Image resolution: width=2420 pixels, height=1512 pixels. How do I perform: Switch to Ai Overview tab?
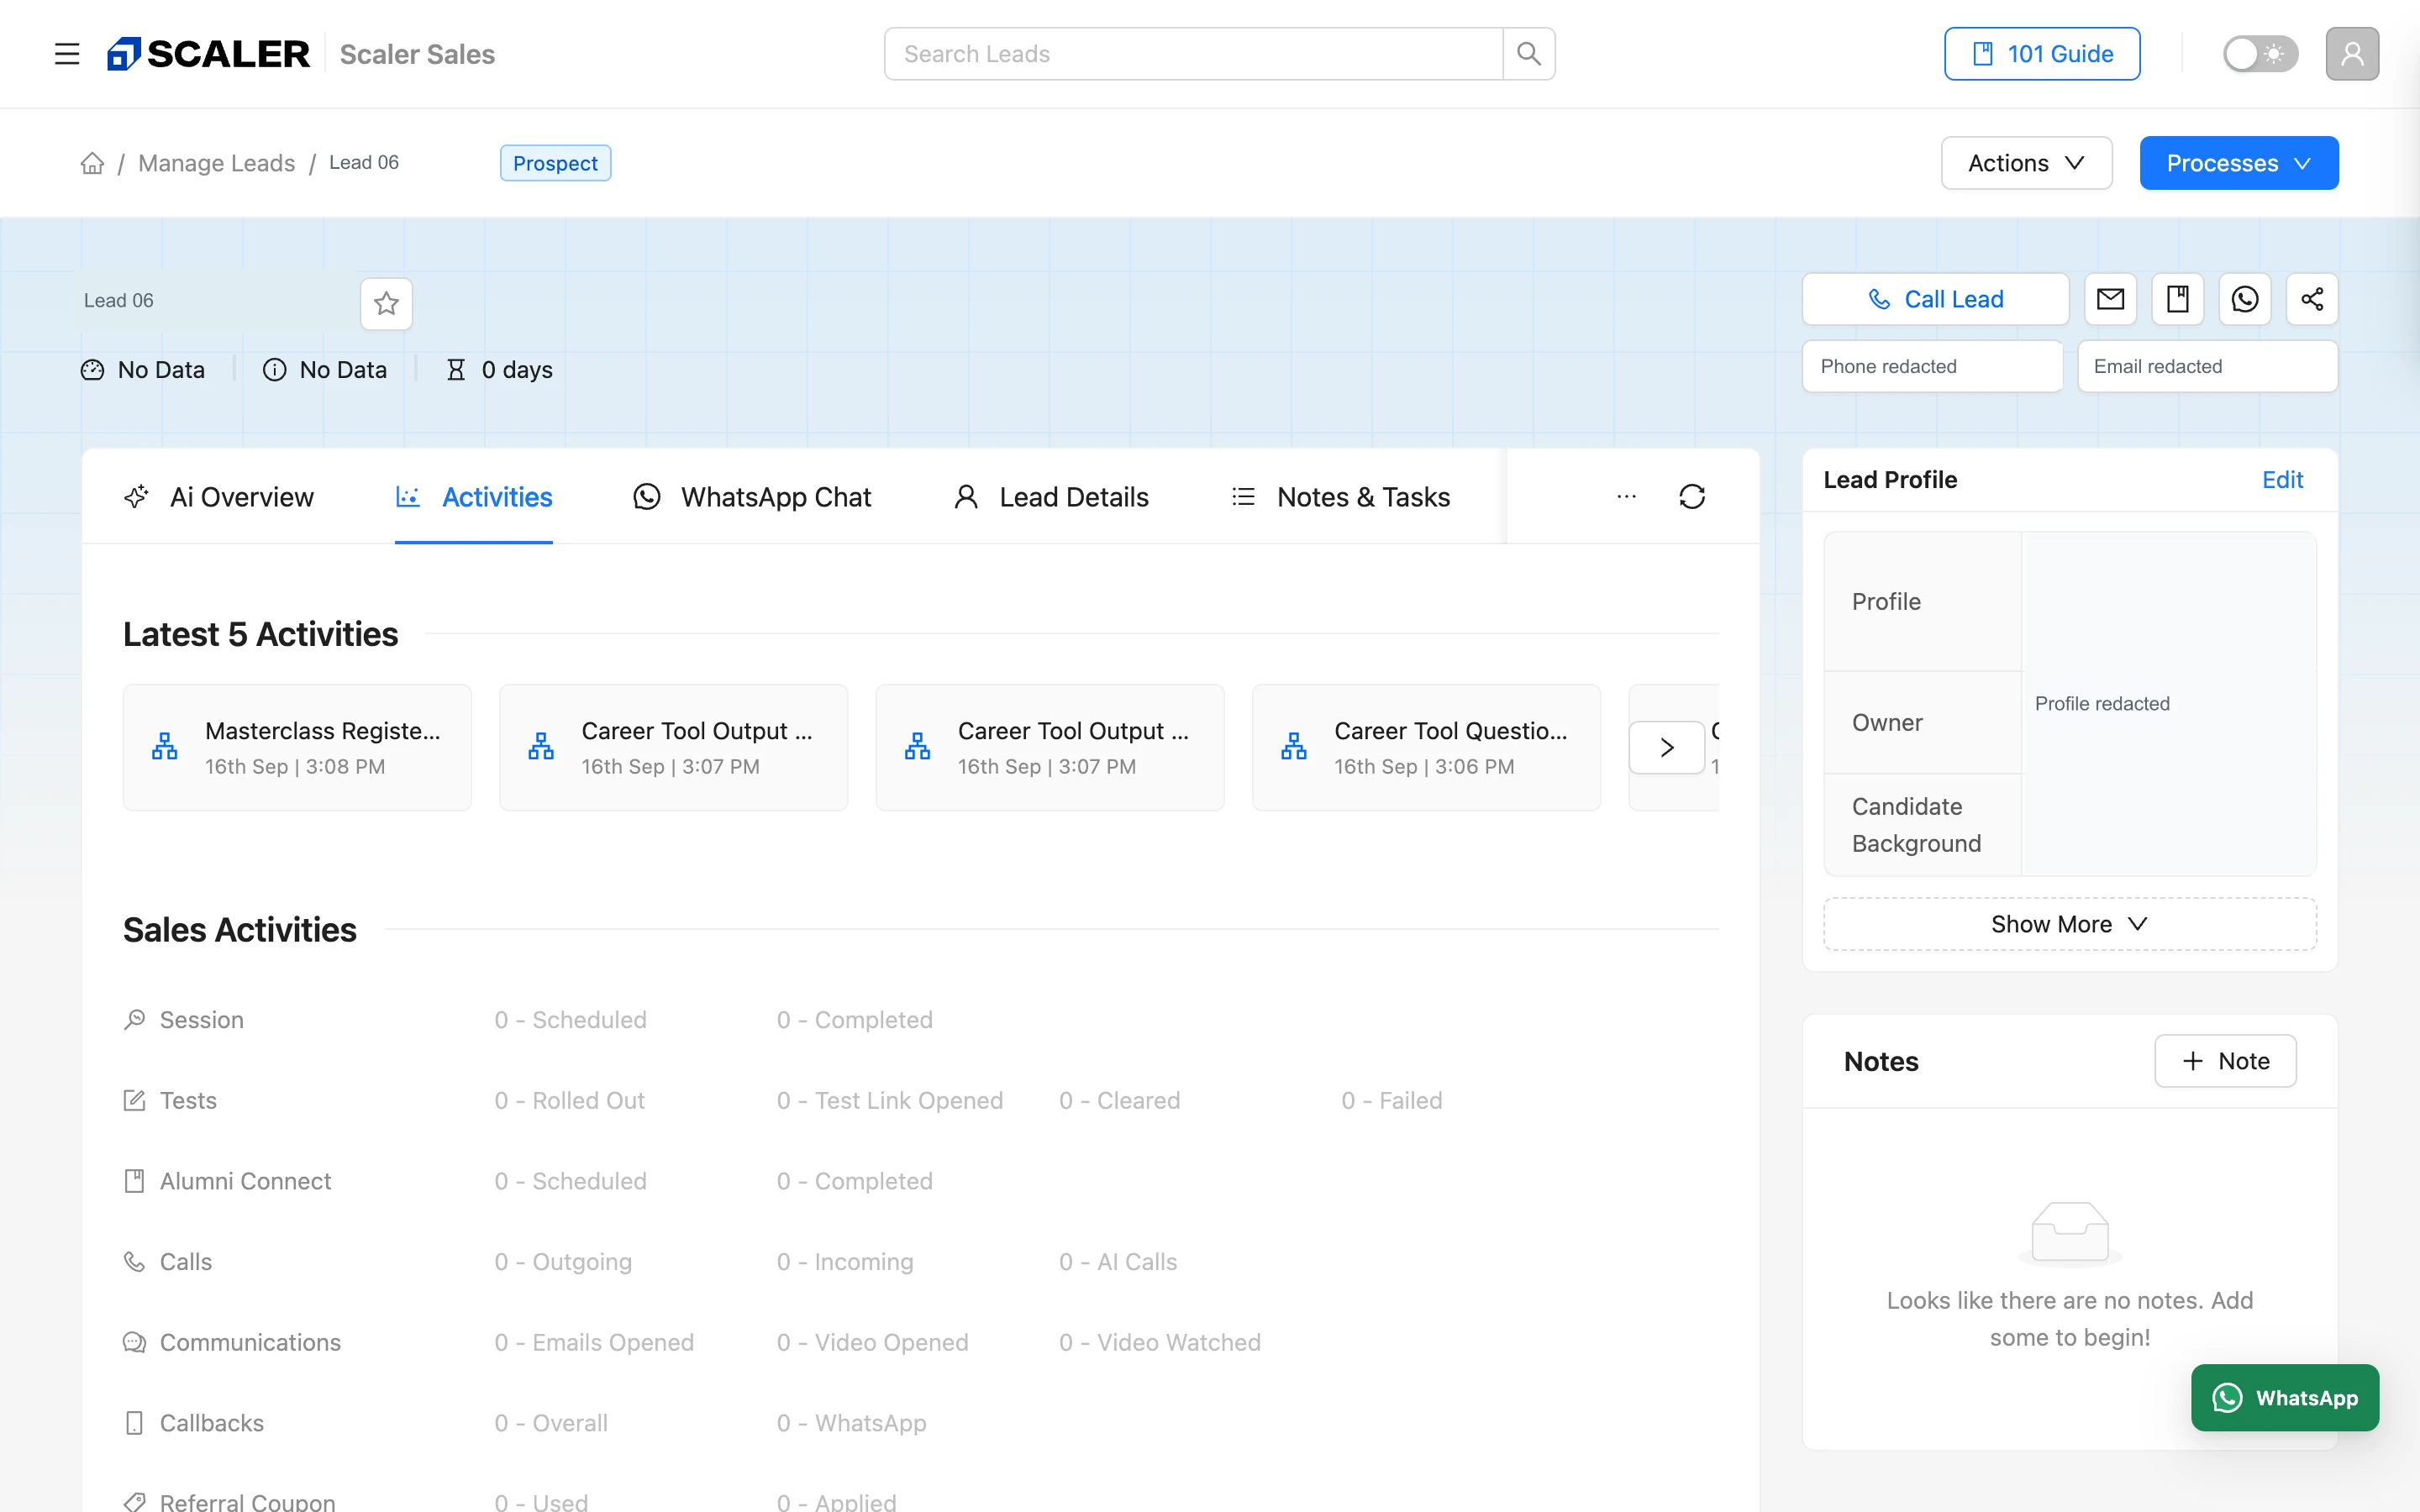click(219, 497)
